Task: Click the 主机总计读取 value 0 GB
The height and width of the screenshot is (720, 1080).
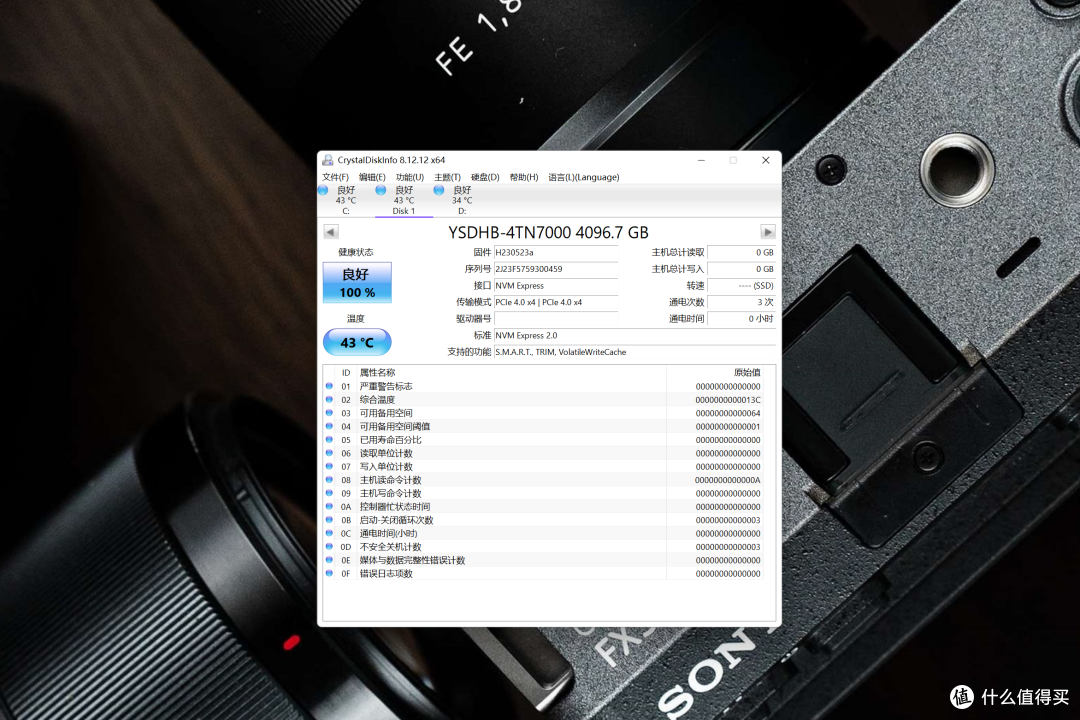Action: click(741, 253)
